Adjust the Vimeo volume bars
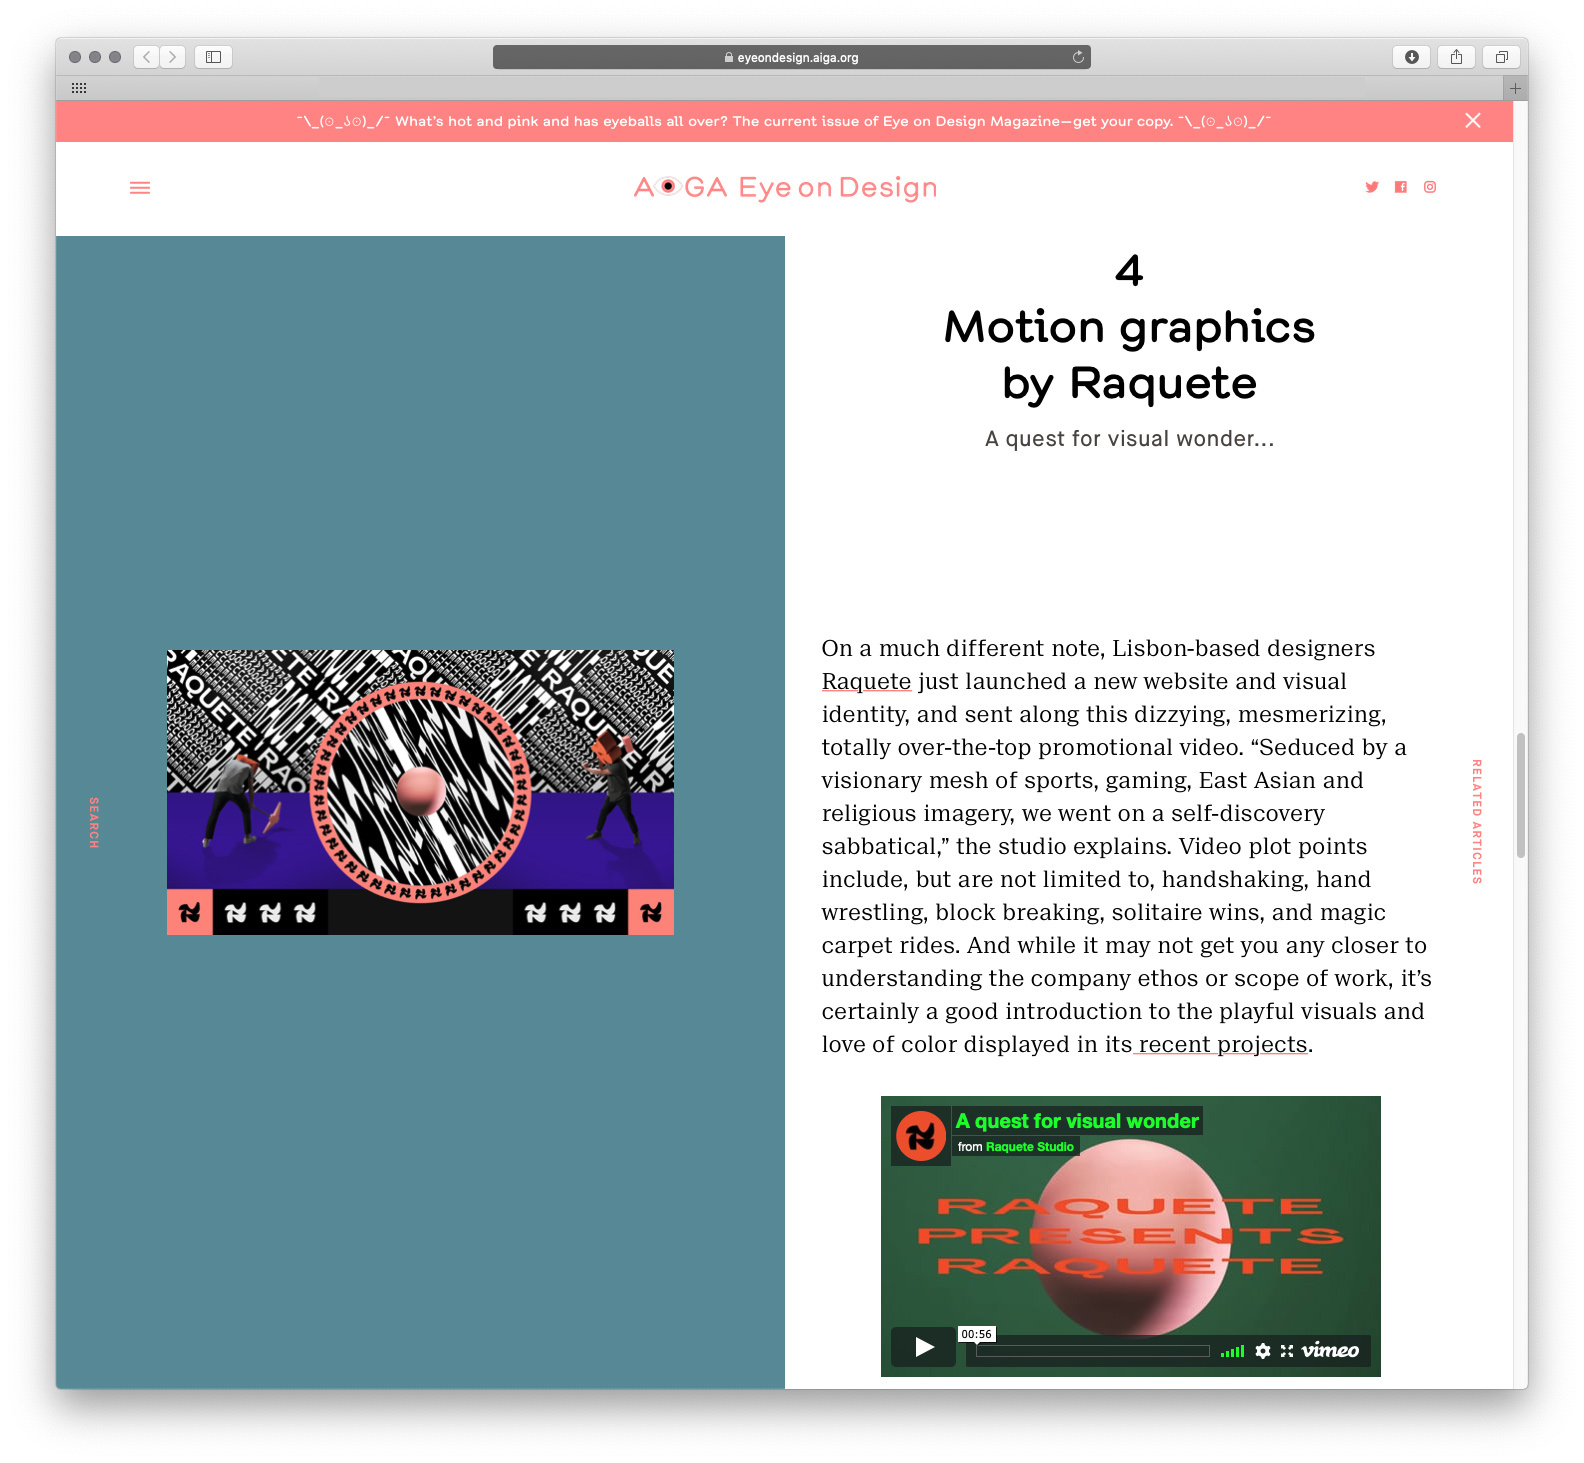The image size is (1584, 1463). (1233, 1351)
